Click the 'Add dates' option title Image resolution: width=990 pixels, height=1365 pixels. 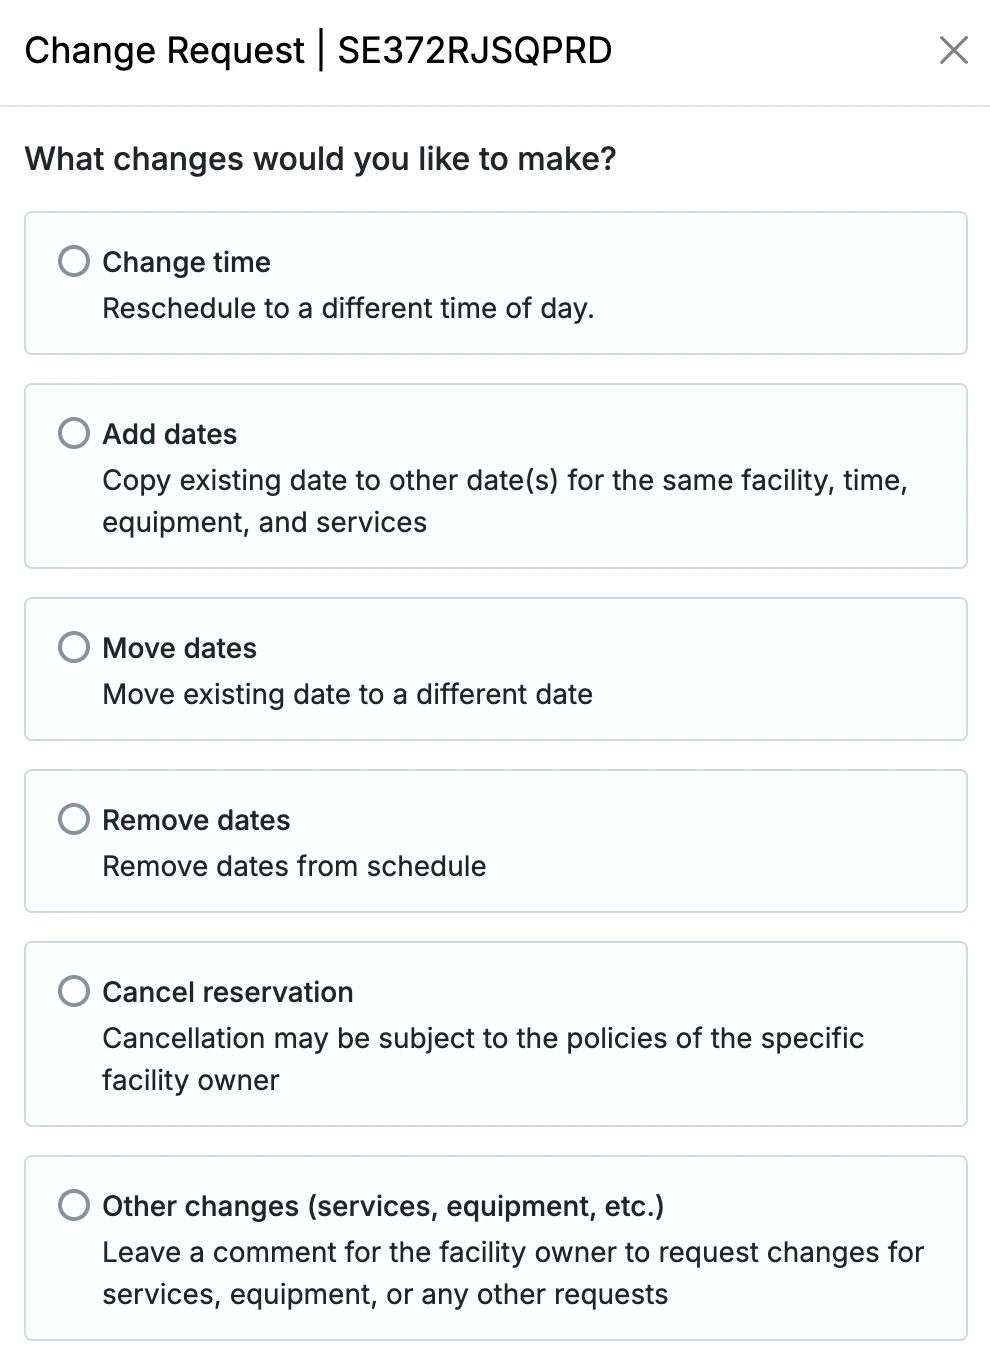pos(170,434)
